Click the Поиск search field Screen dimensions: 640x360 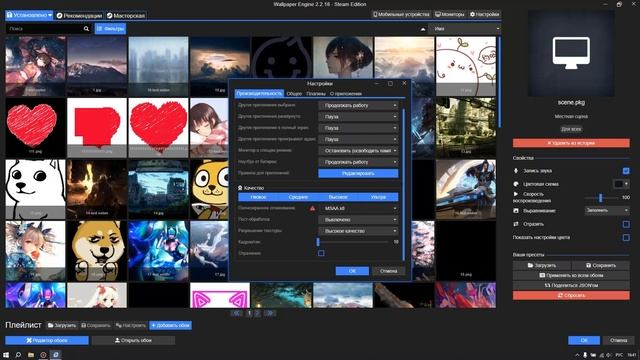click(44, 29)
